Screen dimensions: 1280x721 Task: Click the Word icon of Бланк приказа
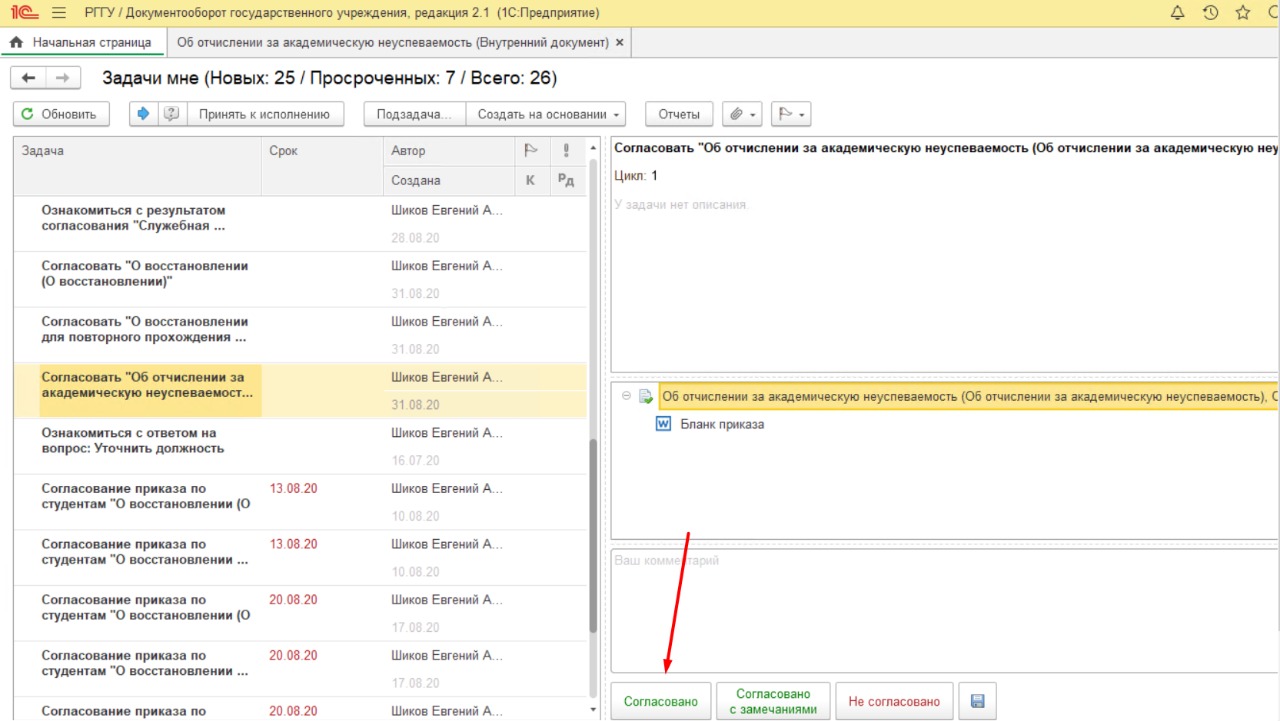point(662,424)
